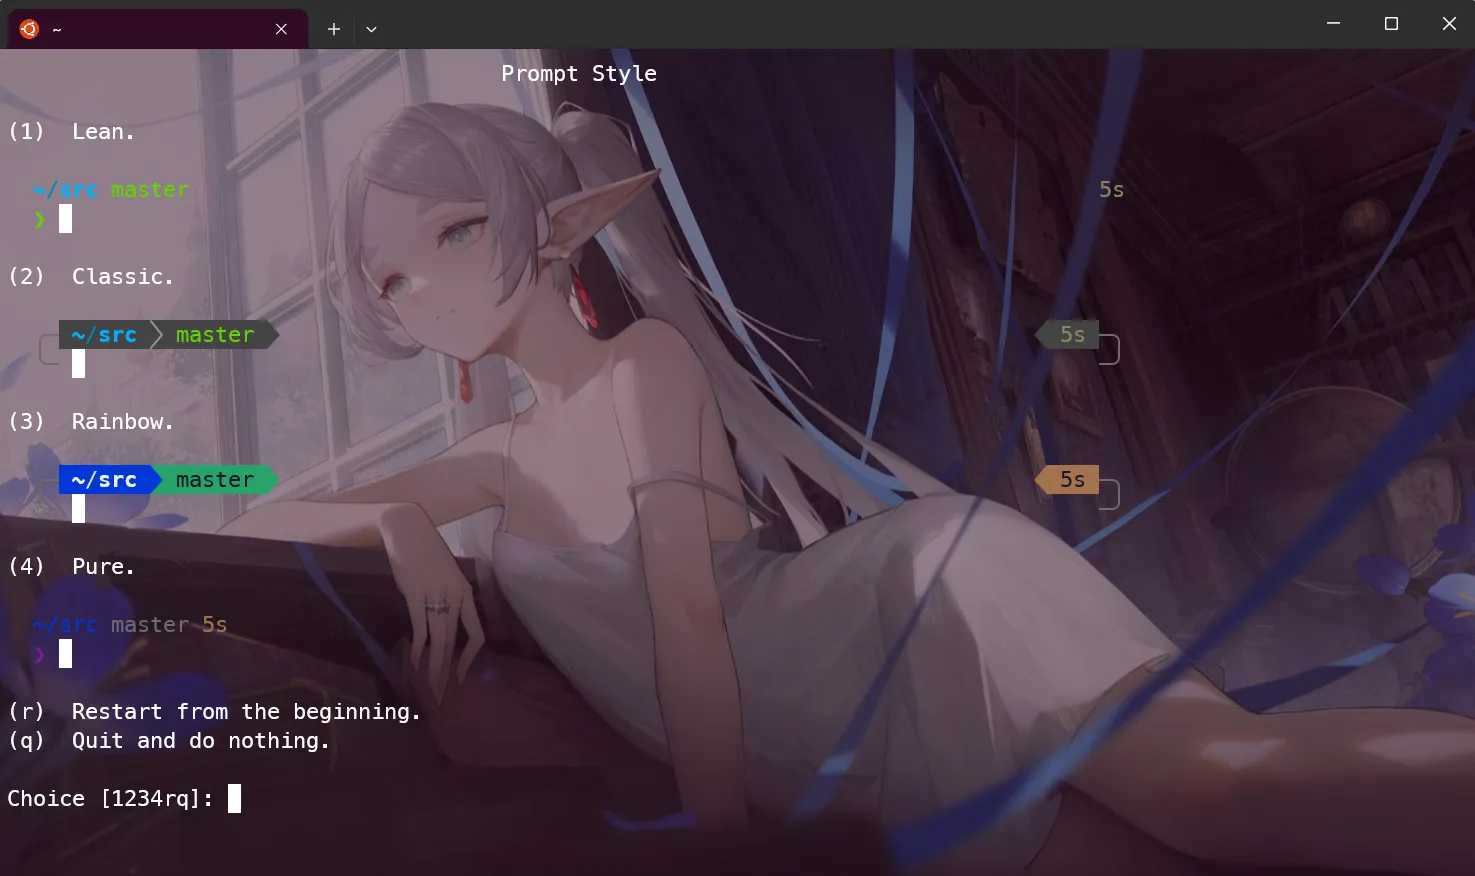
Task: Select the "~" tab title
Action: [57, 30]
